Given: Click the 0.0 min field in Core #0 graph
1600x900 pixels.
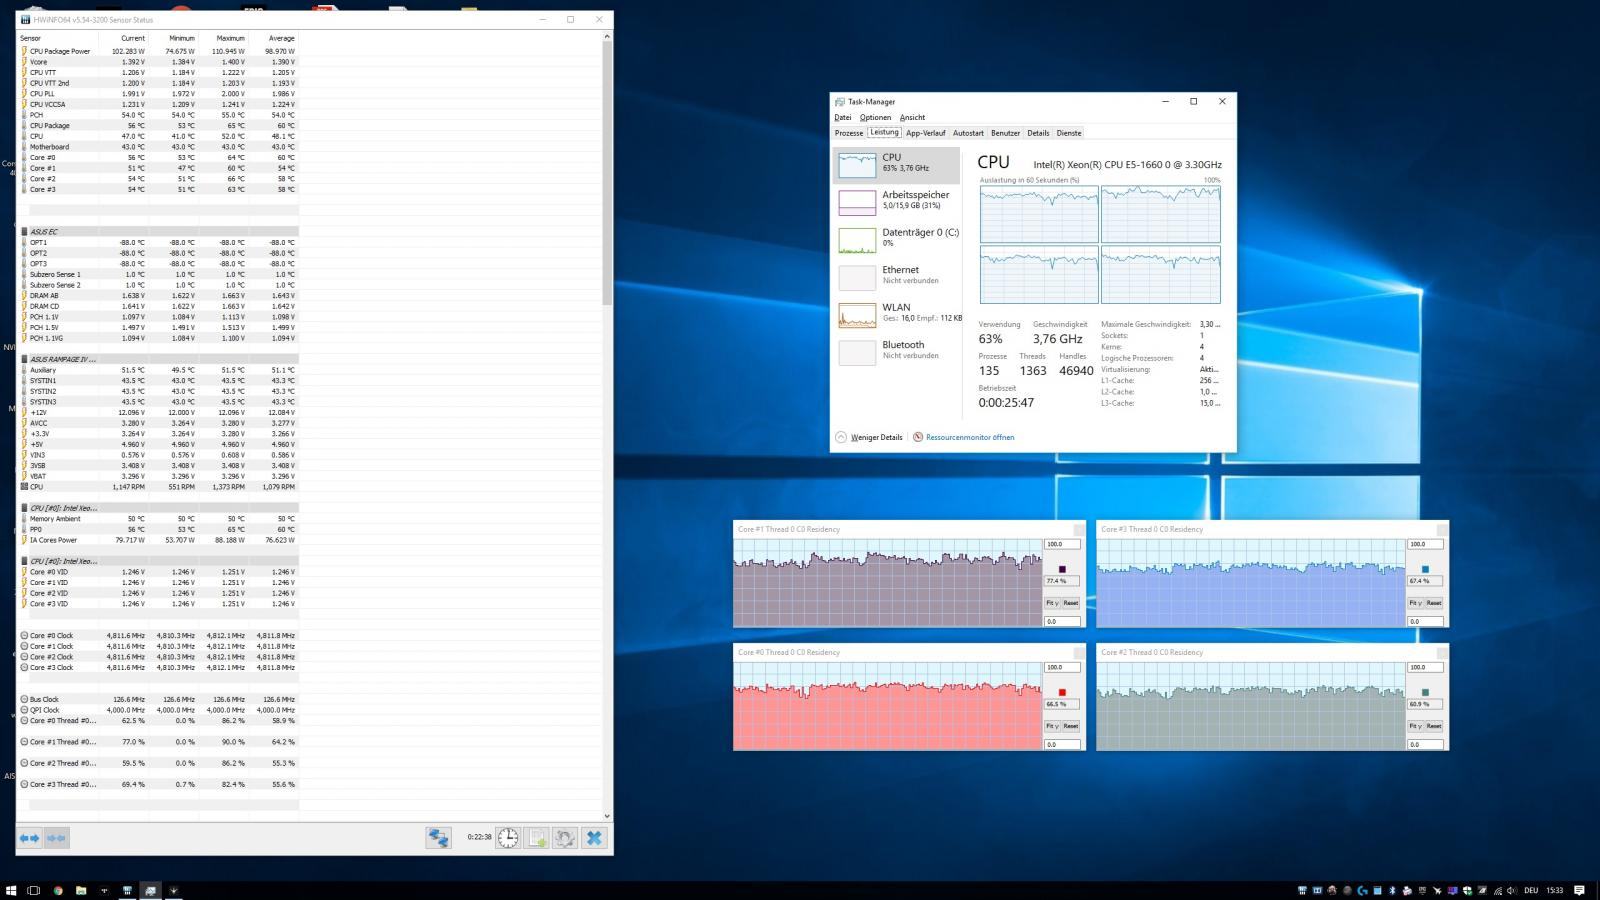Looking at the screenshot, I should [1063, 744].
